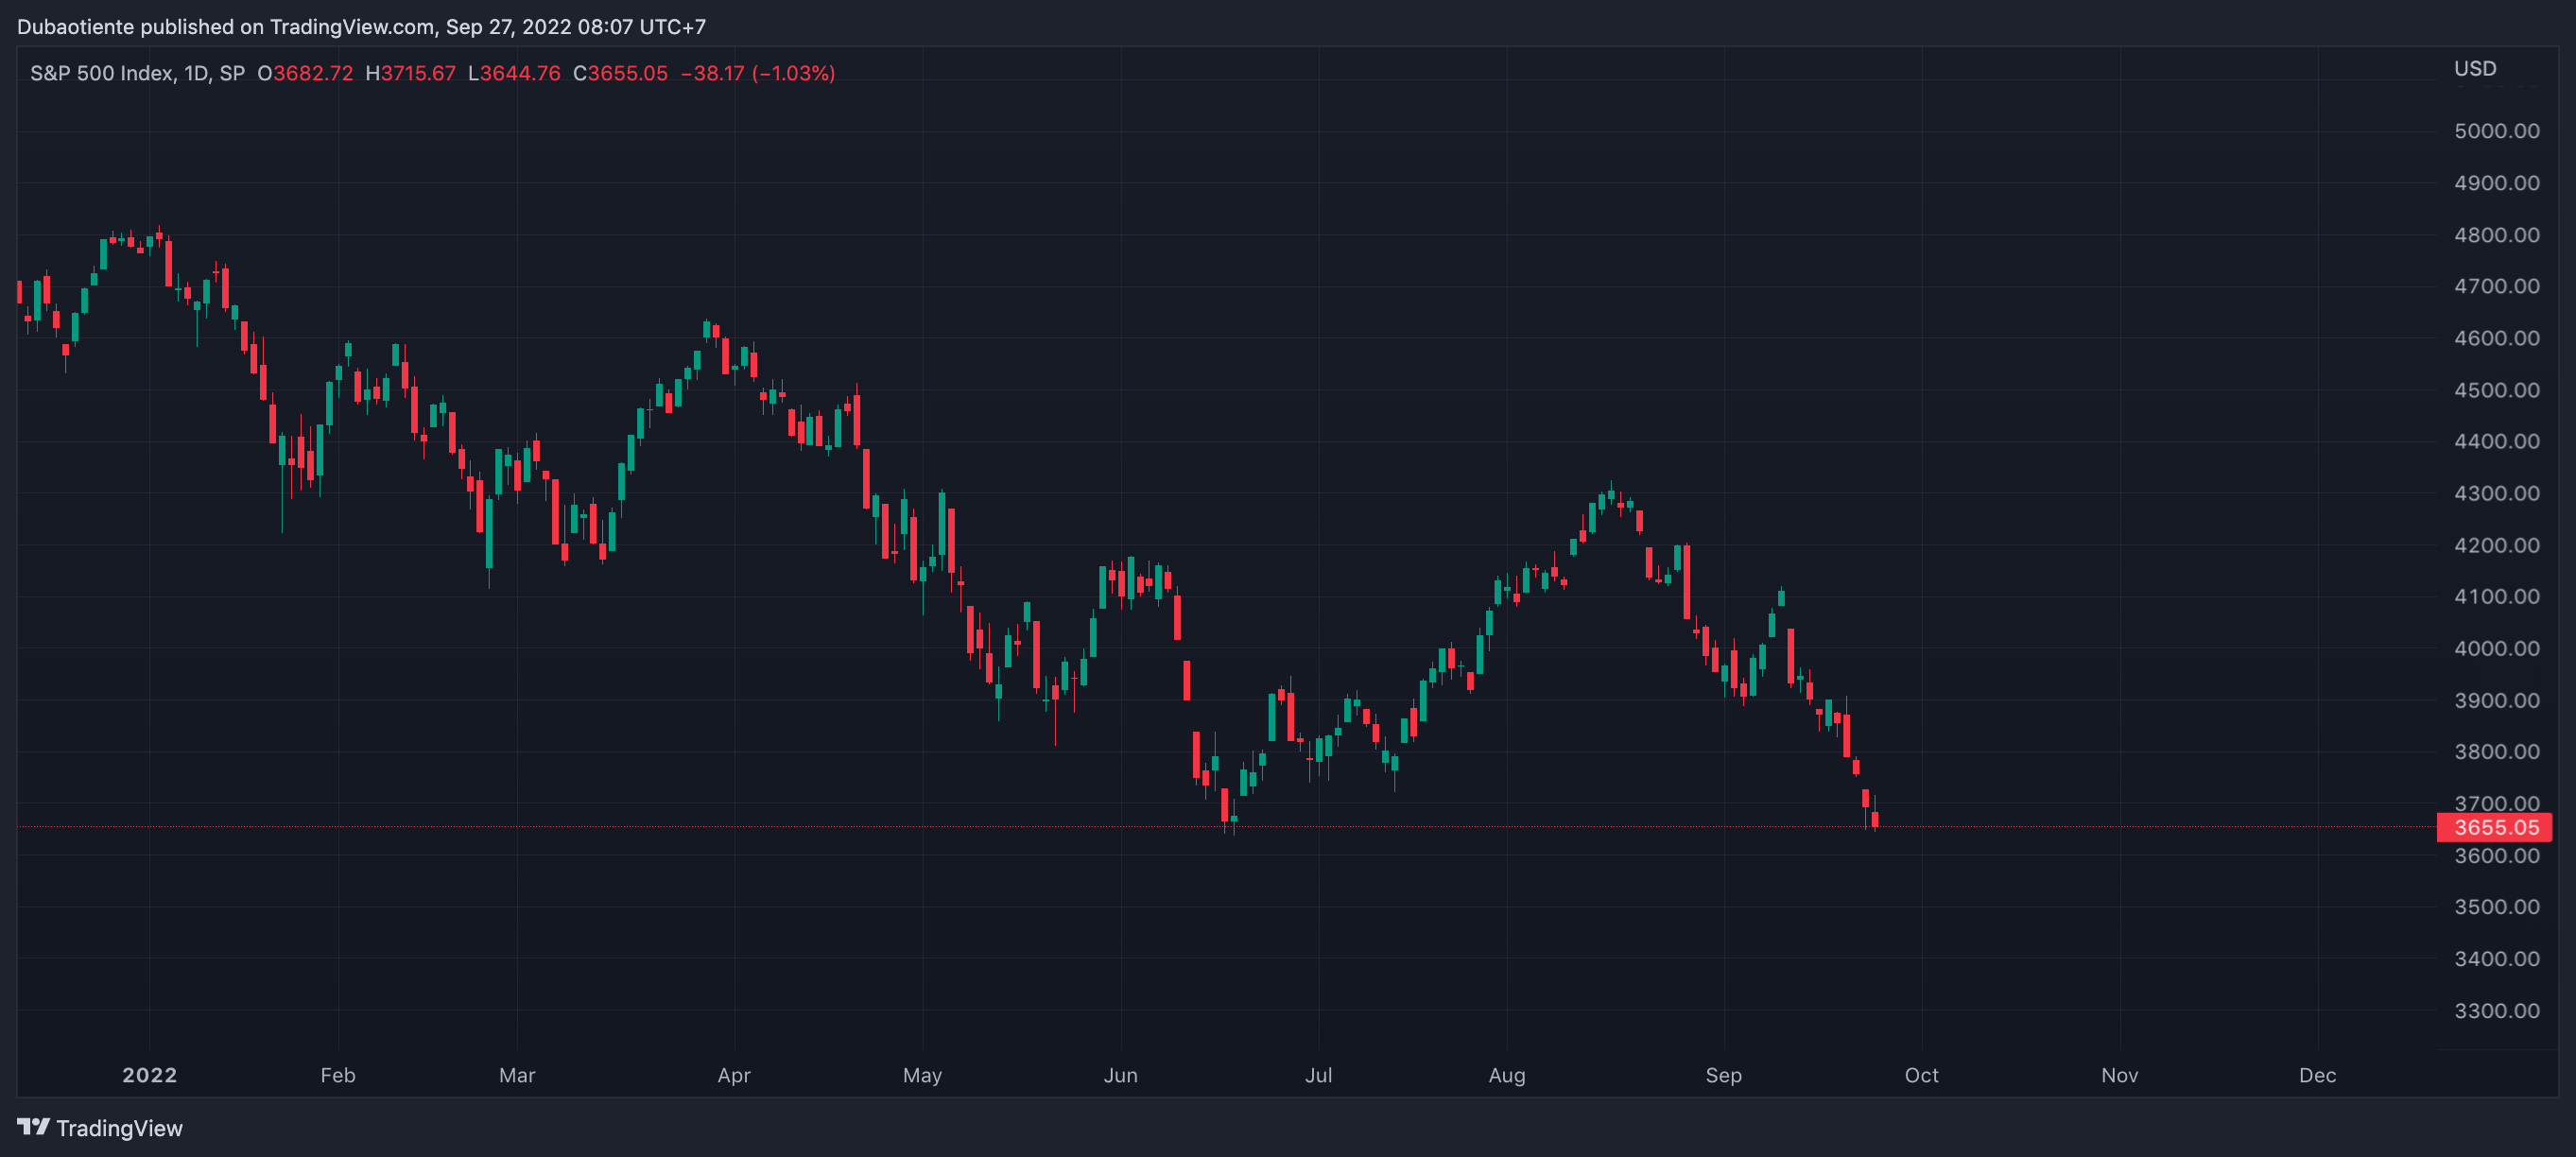
Task: Click the 3800.00 price axis label
Action: click(2496, 751)
